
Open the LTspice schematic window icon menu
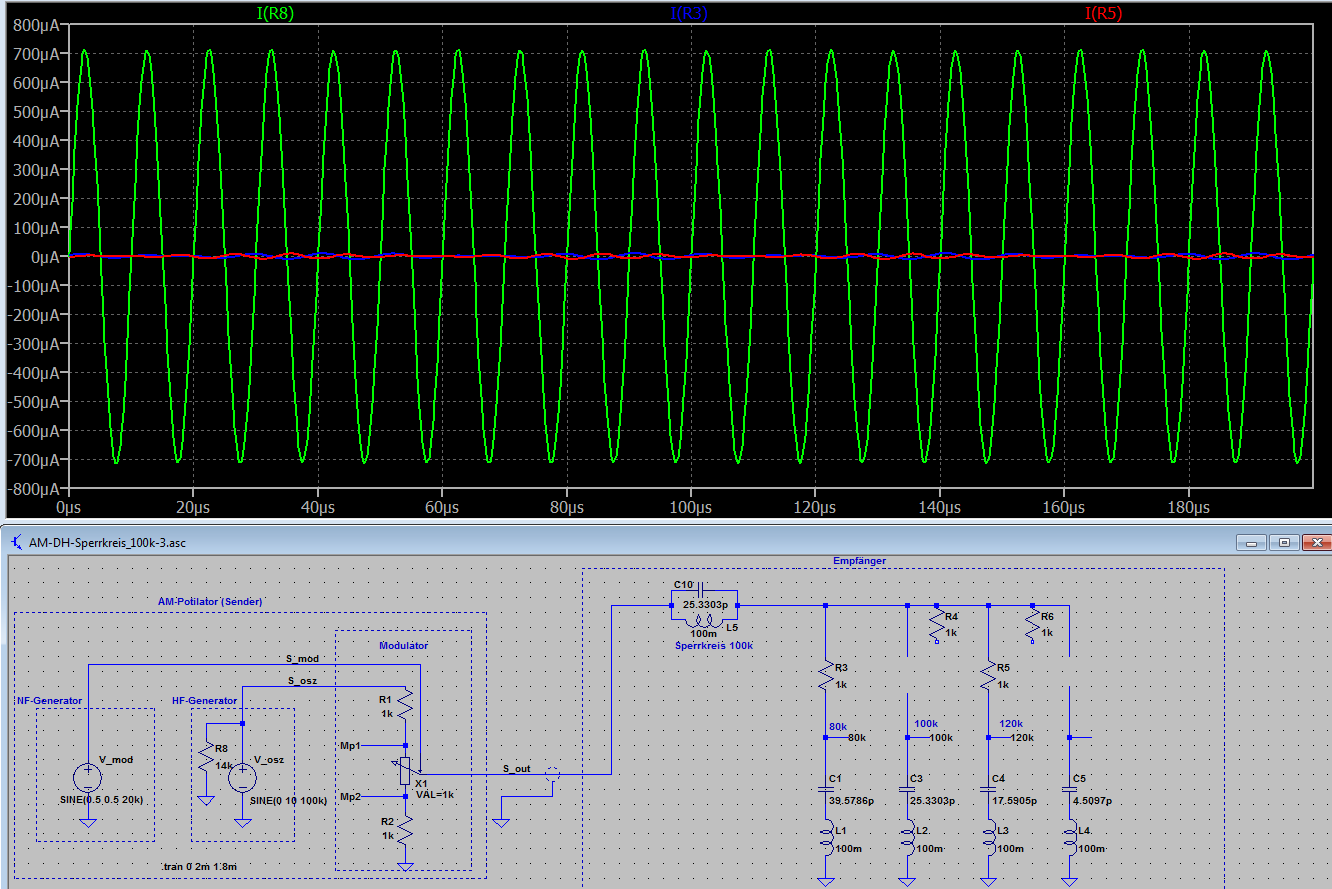(17, 543)
